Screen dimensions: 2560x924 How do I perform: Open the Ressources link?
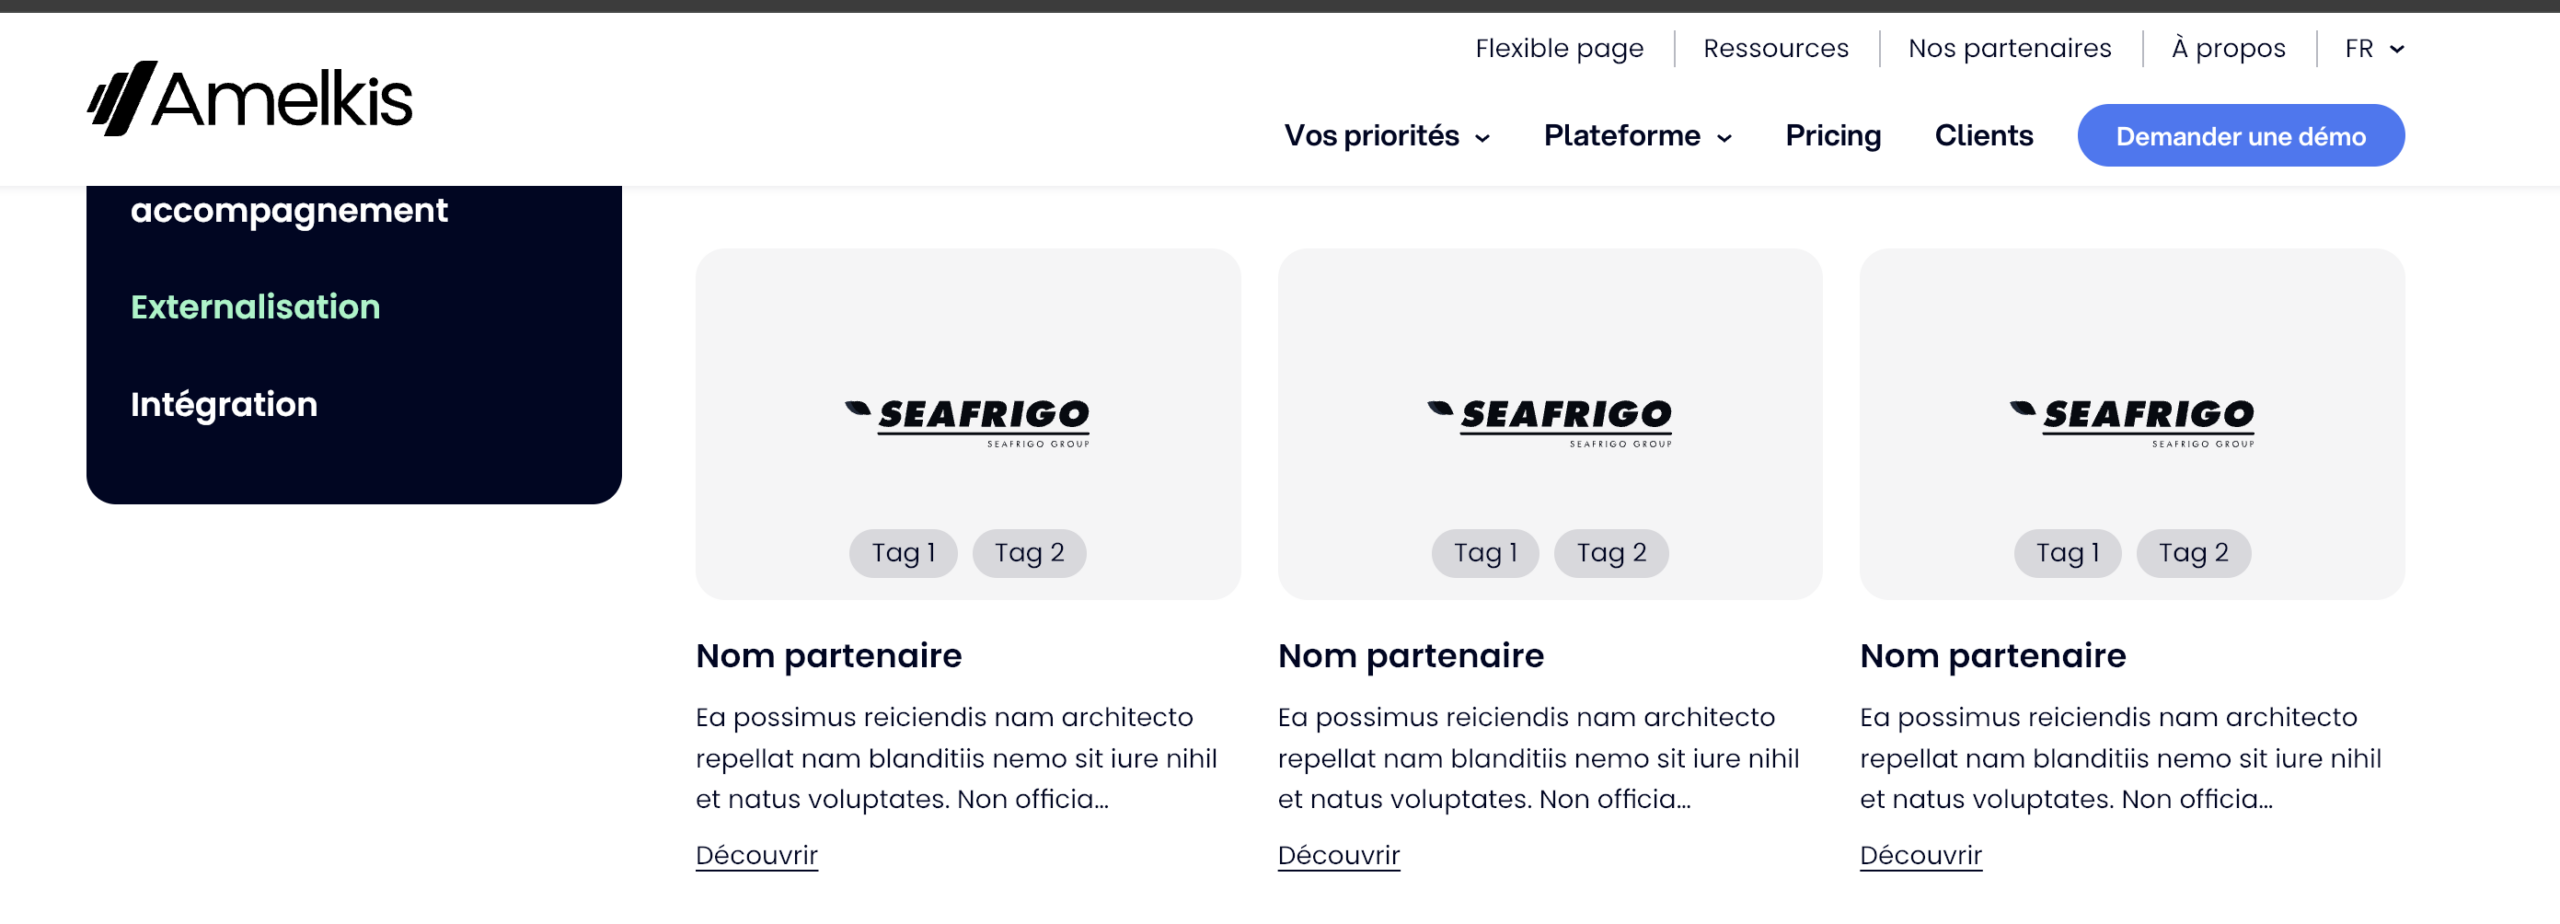pyautogui.click(x=1776, y=49)
